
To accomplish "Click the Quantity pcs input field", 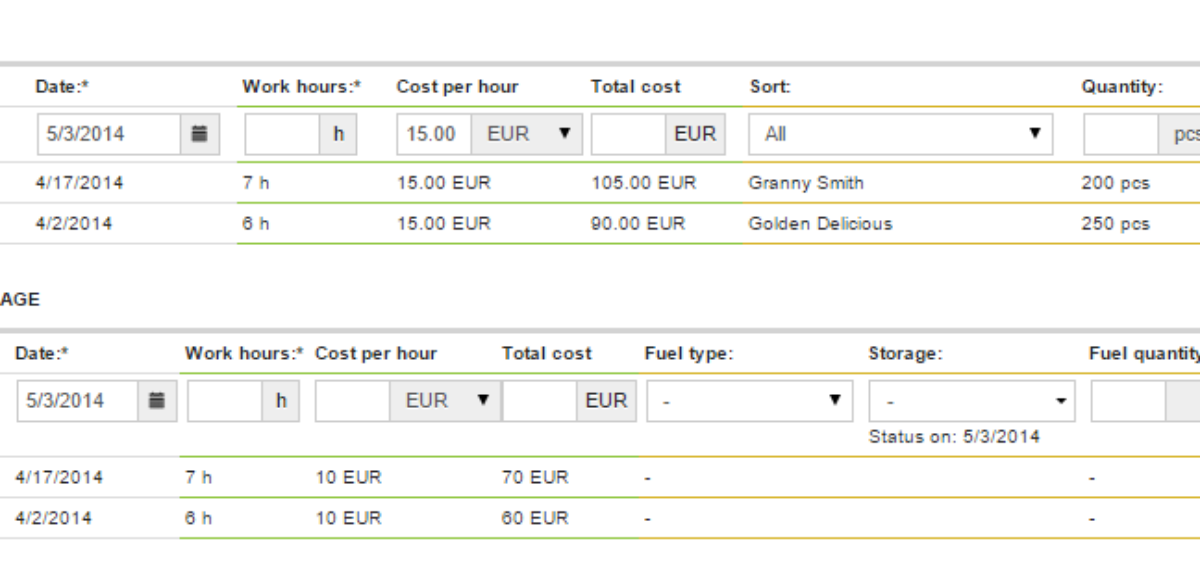I will [x=1122, y=134].
